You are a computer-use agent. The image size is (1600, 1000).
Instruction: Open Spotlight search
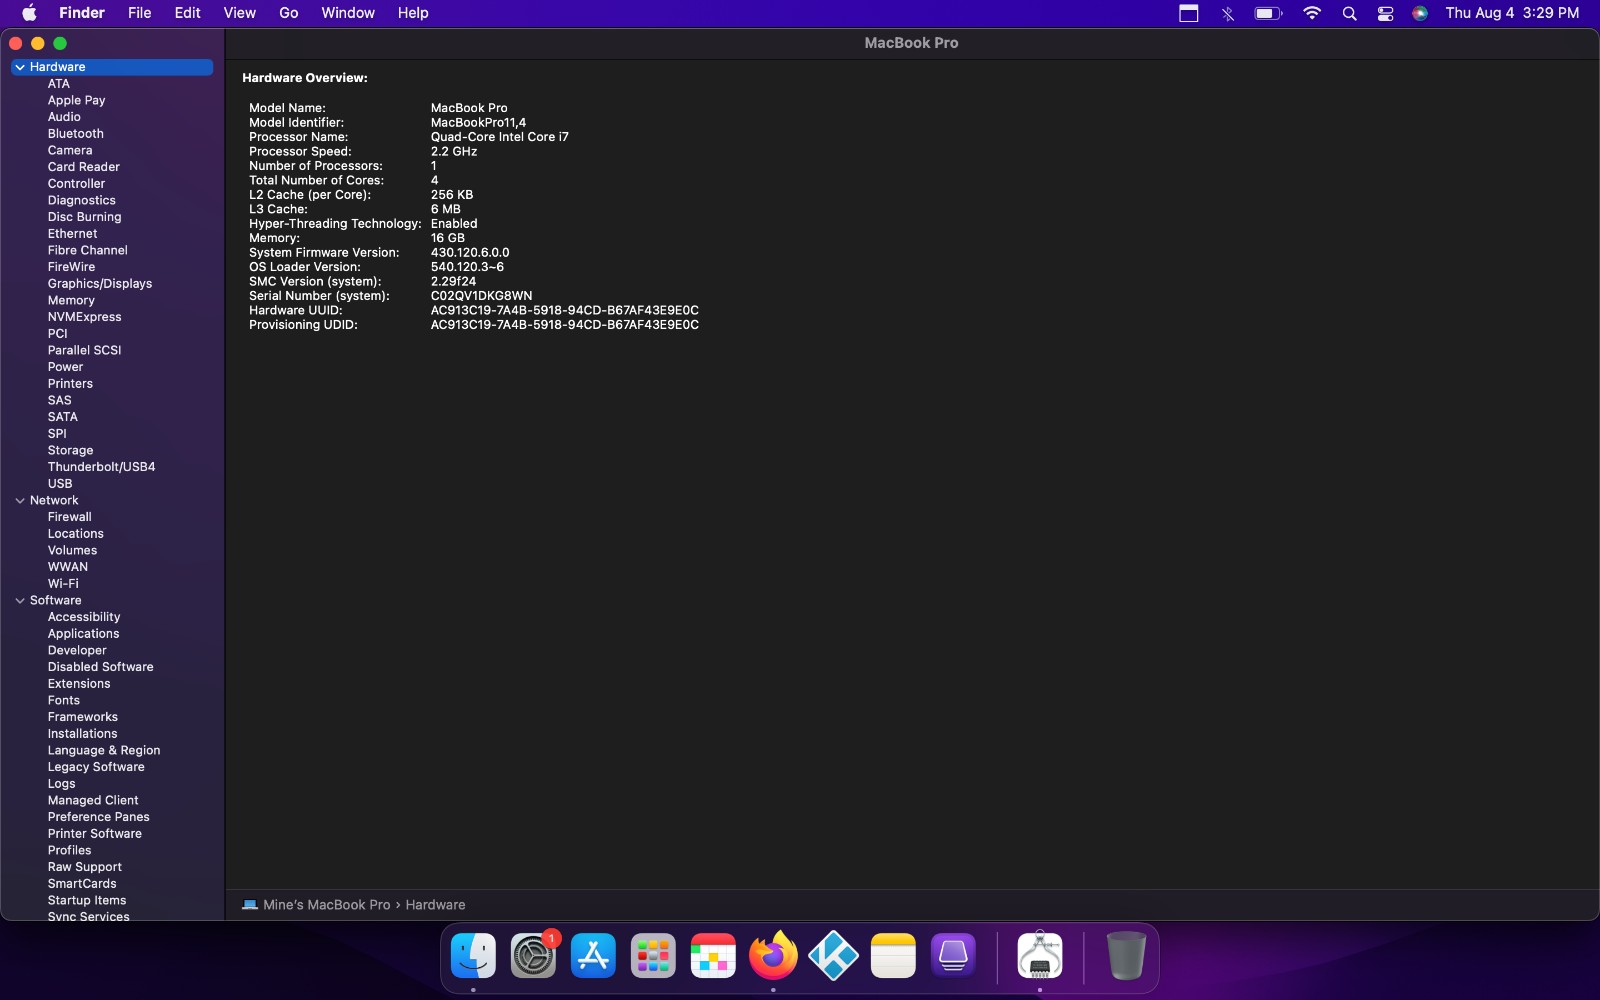(x=1349, y=13)
